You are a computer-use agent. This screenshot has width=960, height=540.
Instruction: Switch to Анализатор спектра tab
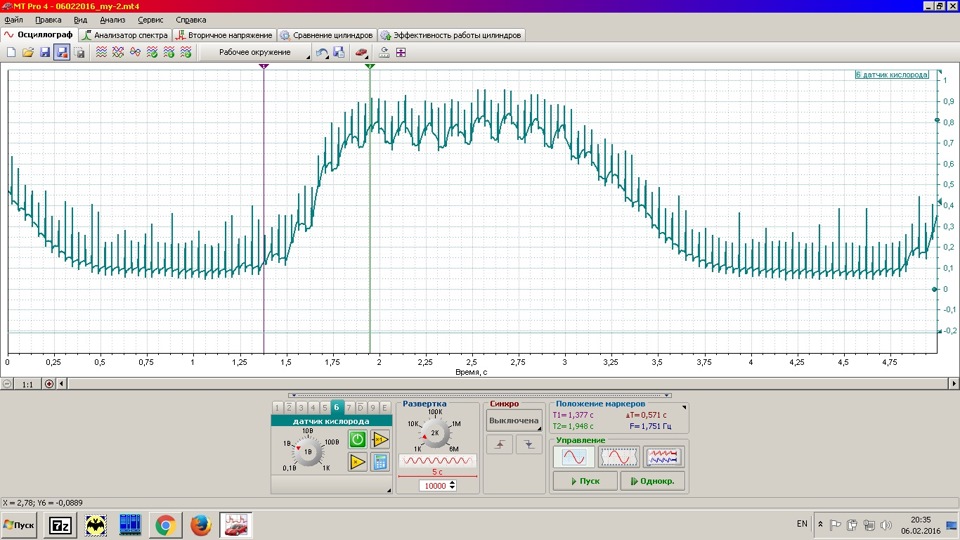125,35
